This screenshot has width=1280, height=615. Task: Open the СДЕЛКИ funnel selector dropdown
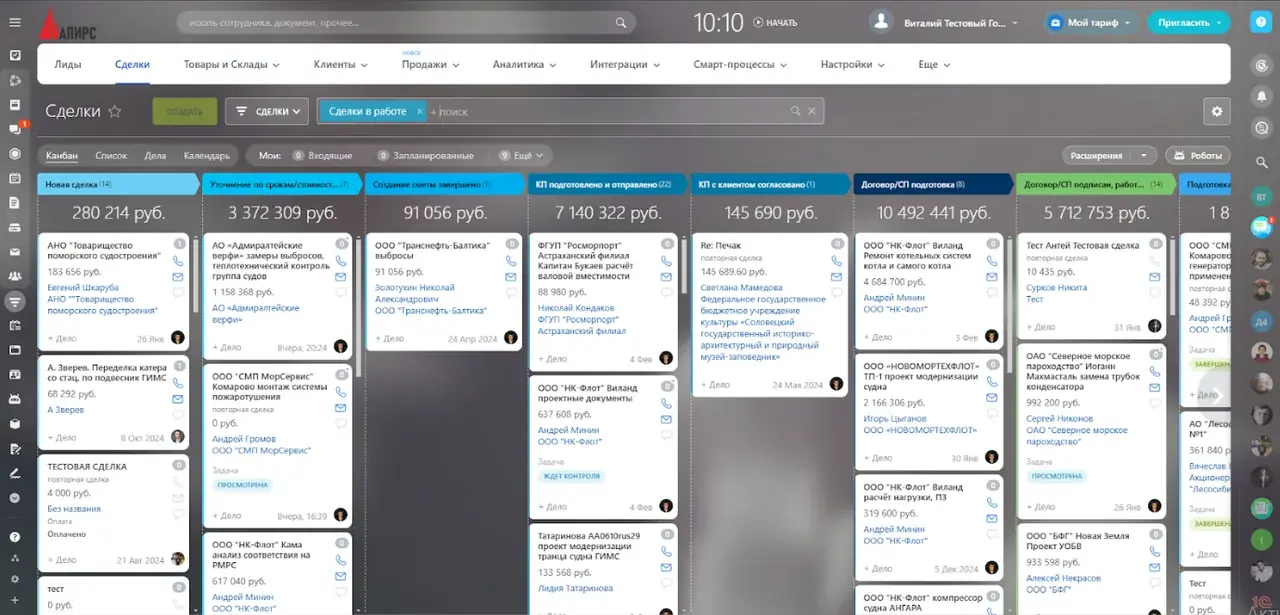click(268, 112)
